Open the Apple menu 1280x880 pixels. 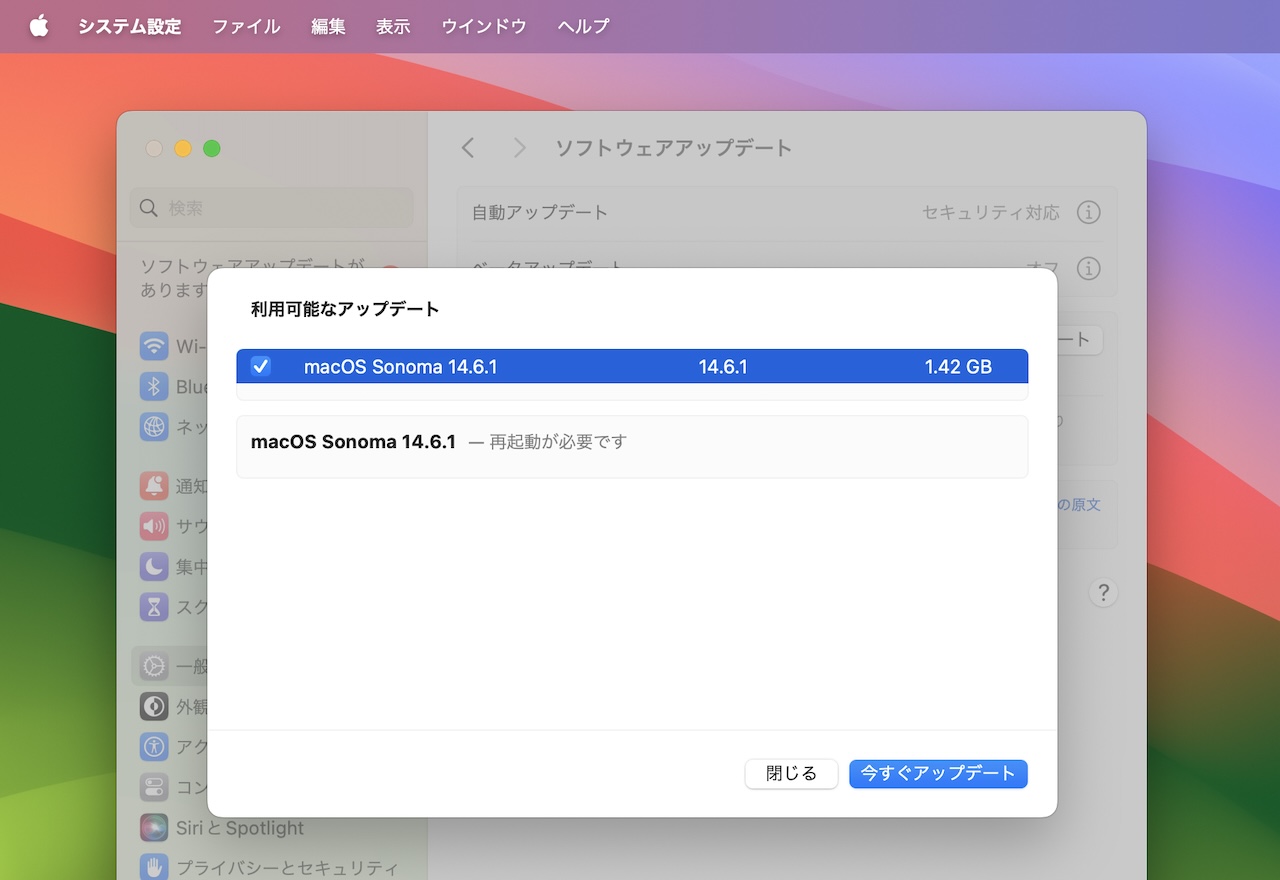click(39, 26)
